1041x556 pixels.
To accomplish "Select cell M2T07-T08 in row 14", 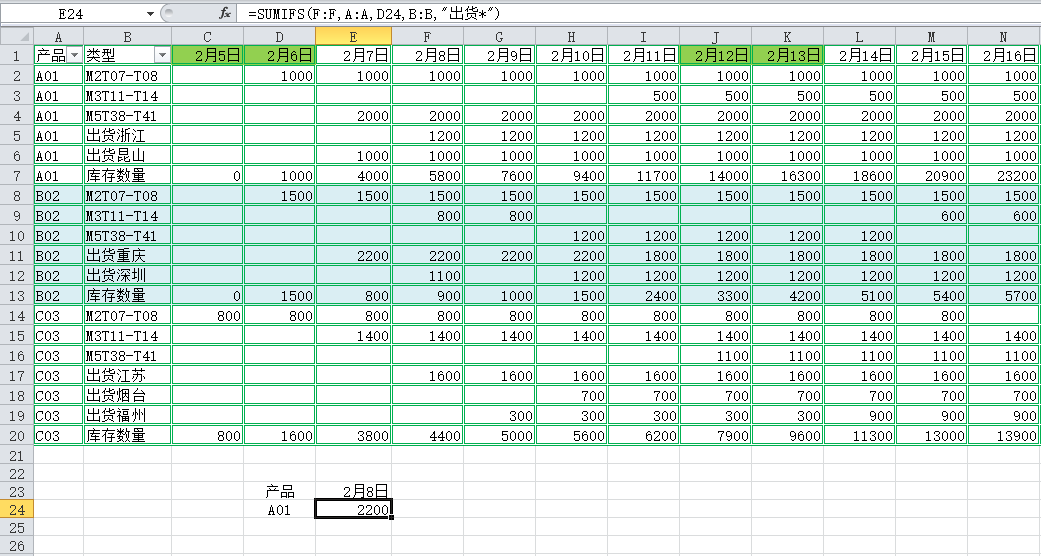I will tap(127, 316).
